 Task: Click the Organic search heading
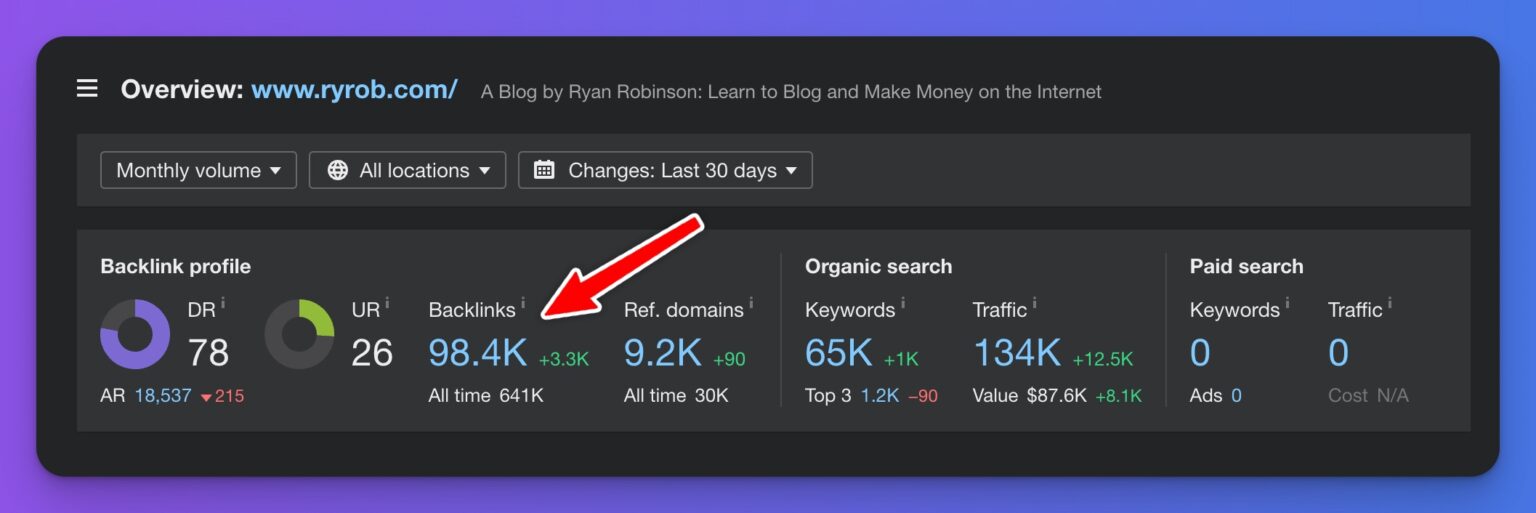pos(878,267)
